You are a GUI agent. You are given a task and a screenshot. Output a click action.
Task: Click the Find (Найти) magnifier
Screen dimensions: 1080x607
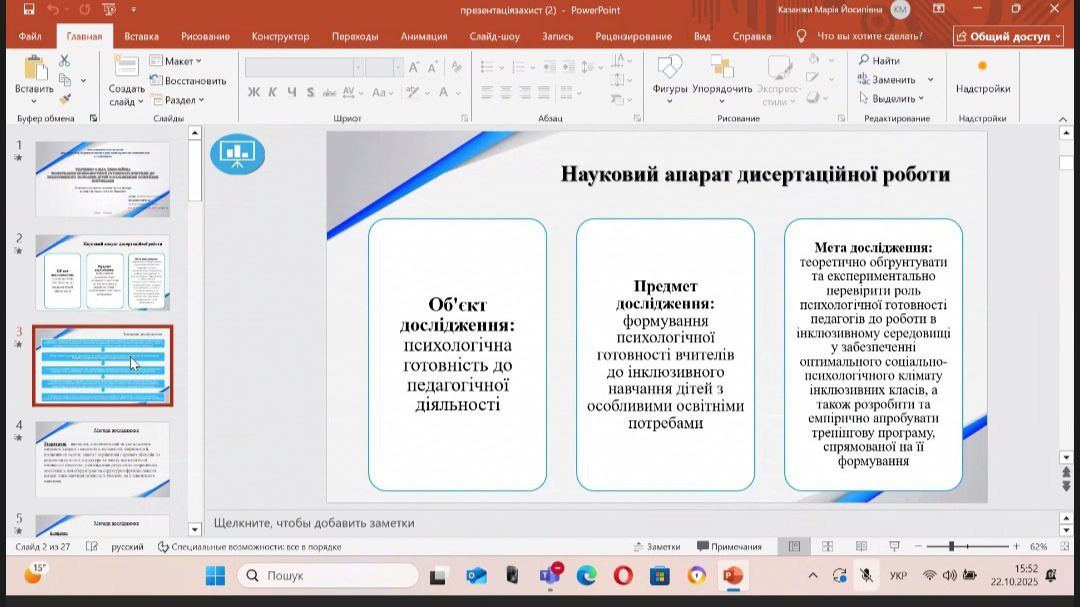[879, 61]
